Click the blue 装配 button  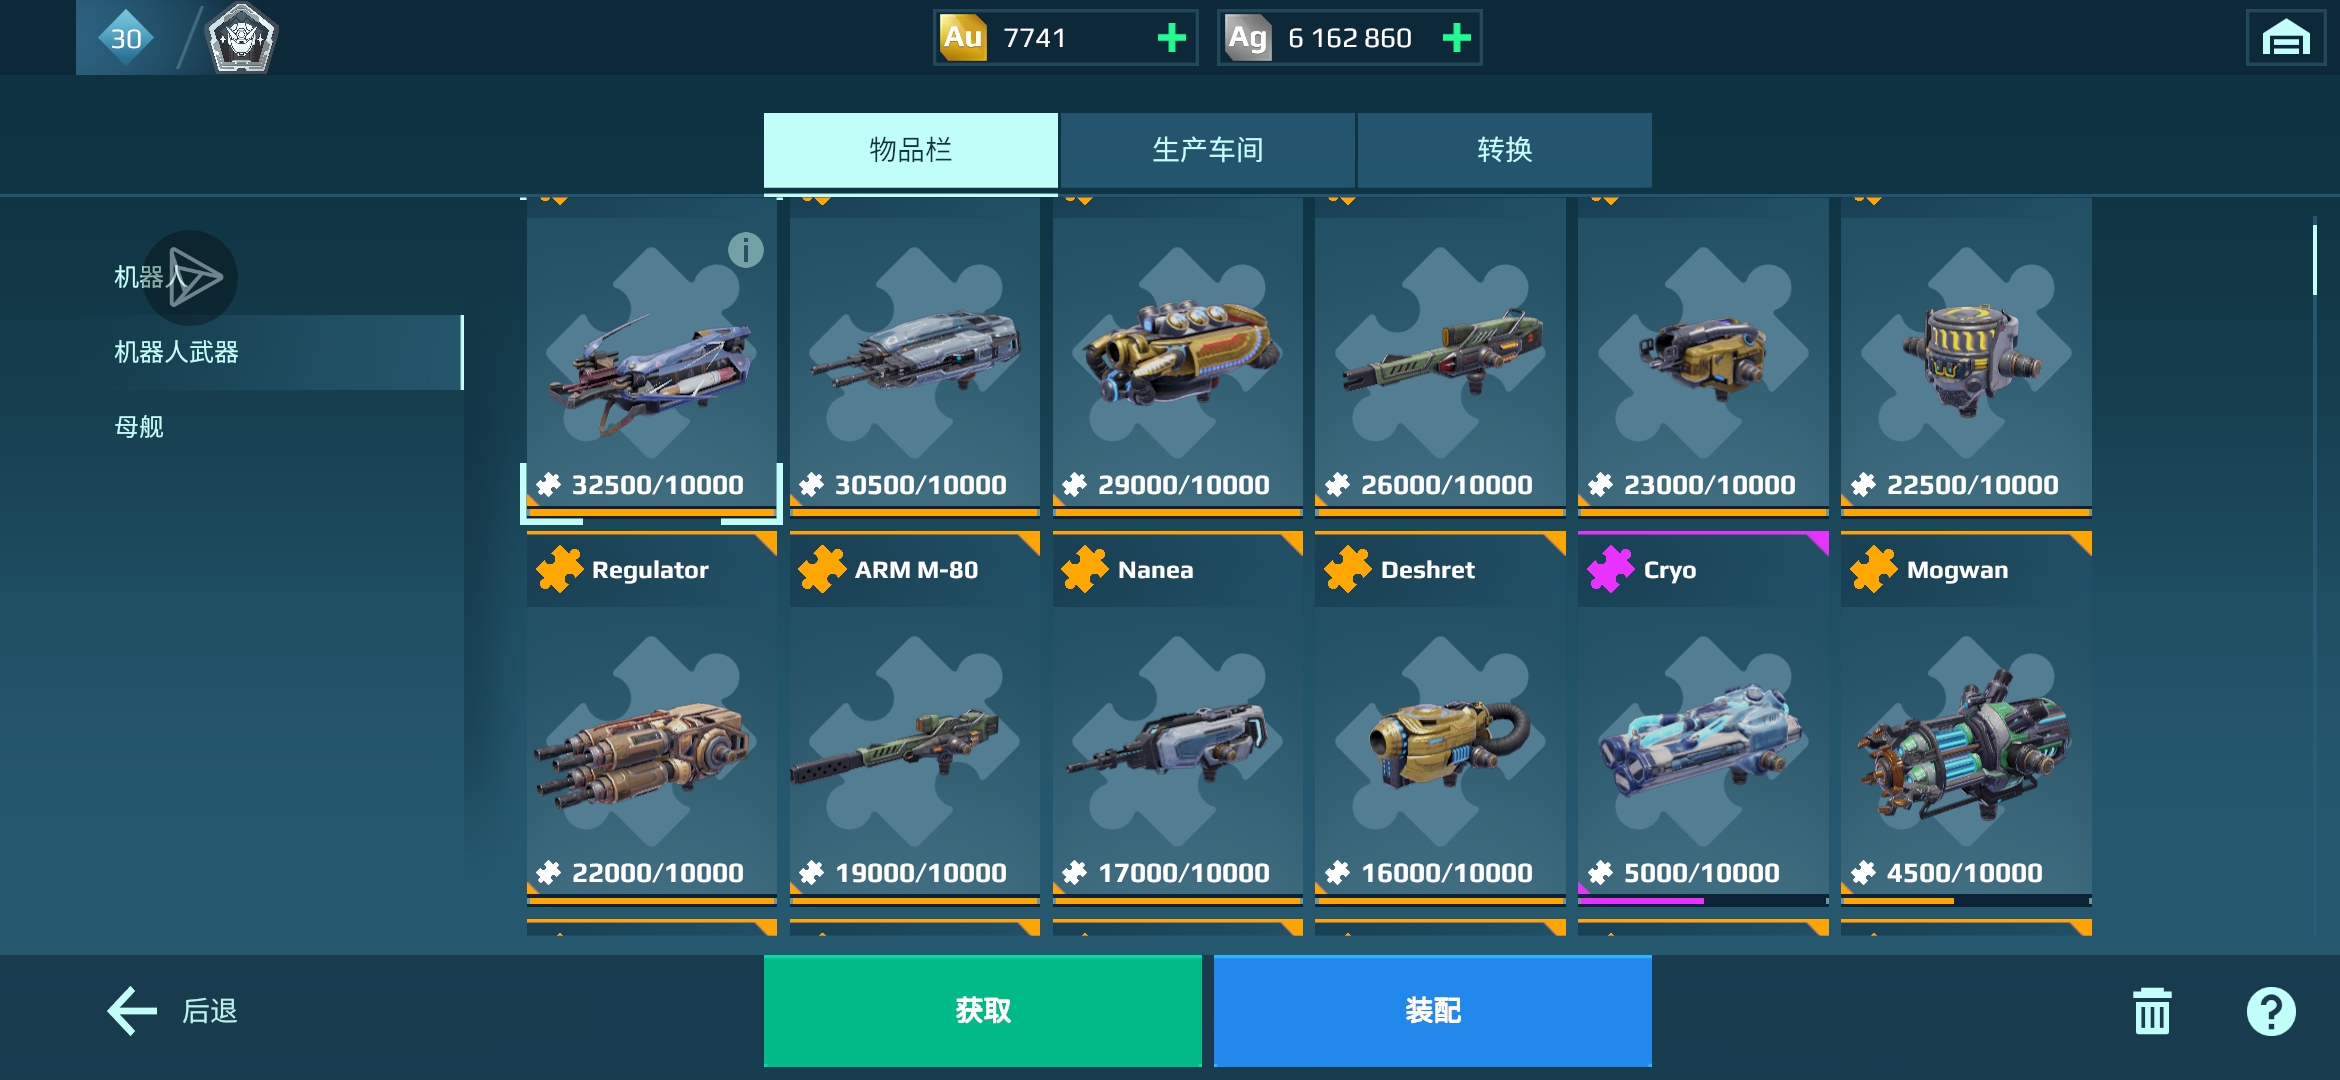tap(1432, 1011)
